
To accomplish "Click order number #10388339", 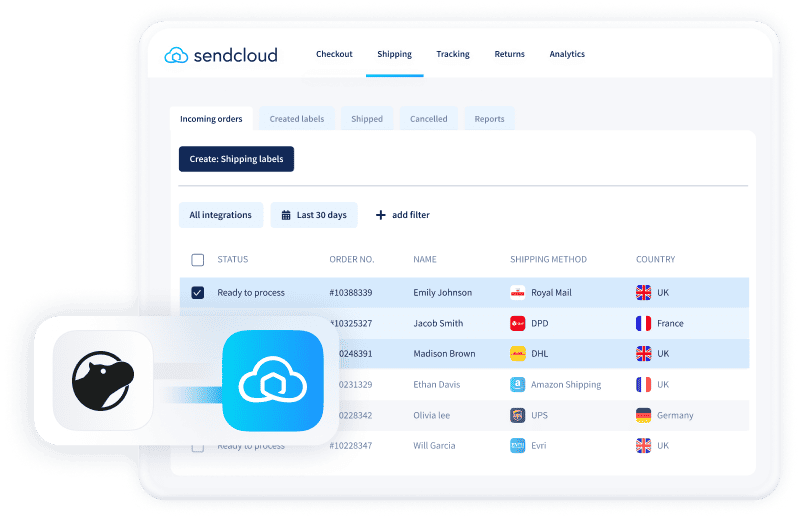I will click(x=351, y=293).
